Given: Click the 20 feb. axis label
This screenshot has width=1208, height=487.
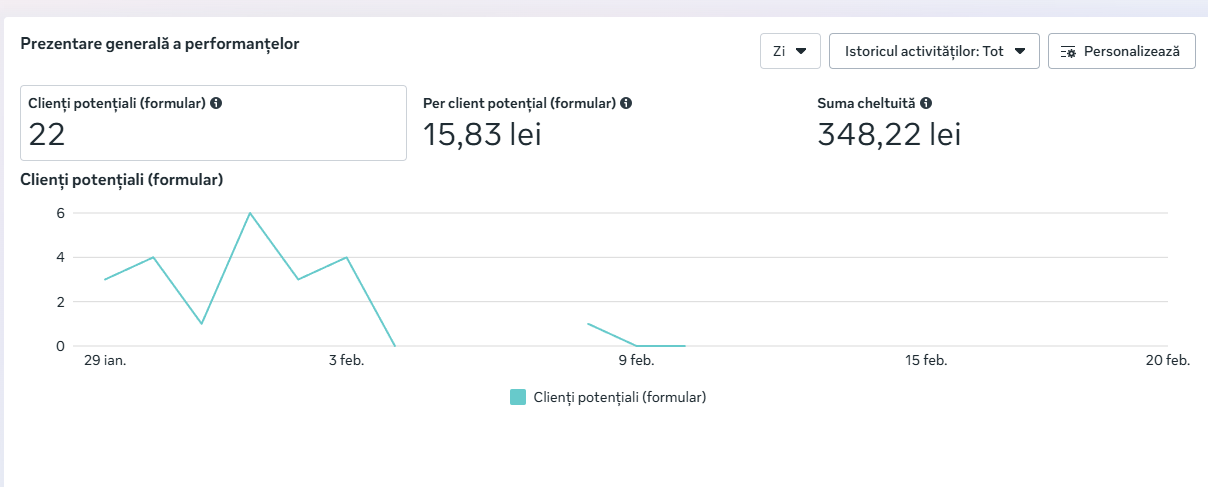Looking at the screenshot, I should pos(1168,360).
